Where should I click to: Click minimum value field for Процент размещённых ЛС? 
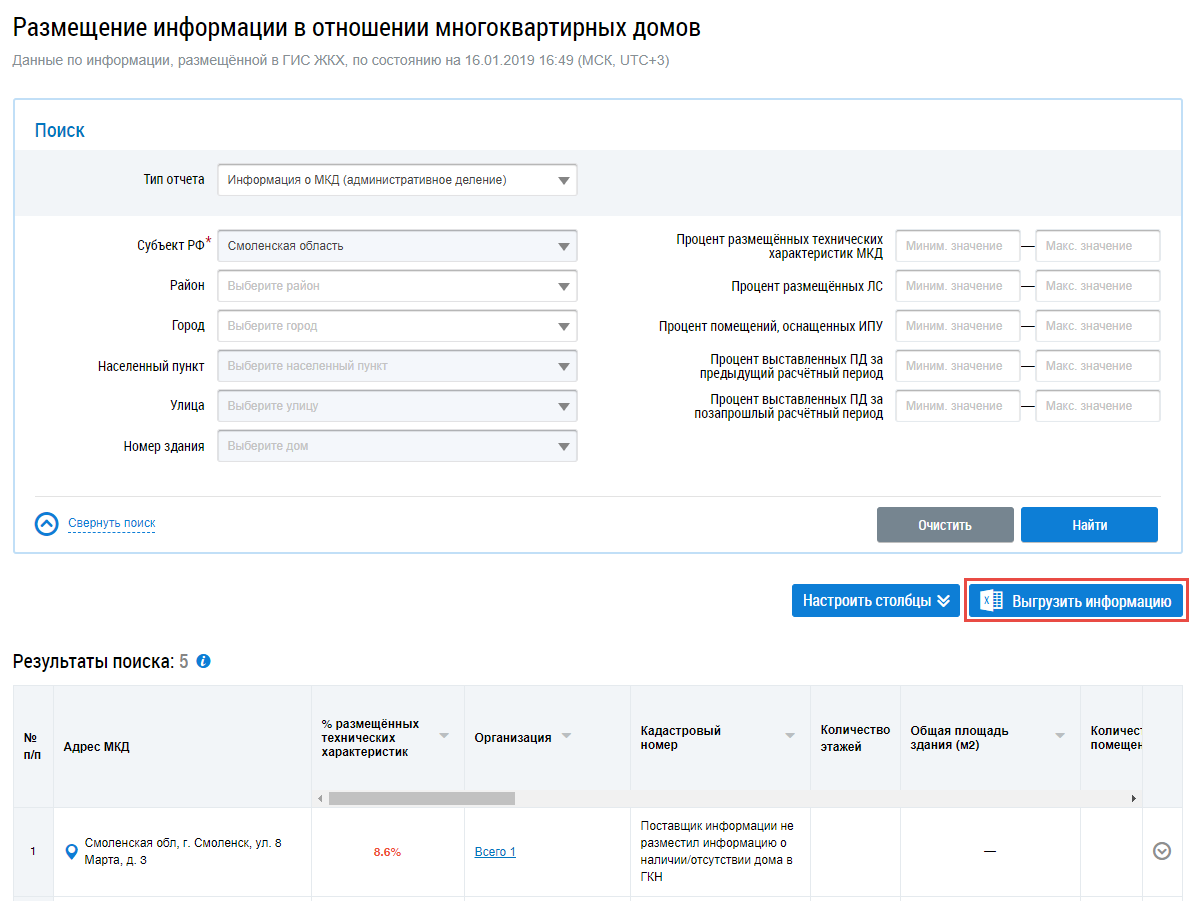(x=957, y=286)
